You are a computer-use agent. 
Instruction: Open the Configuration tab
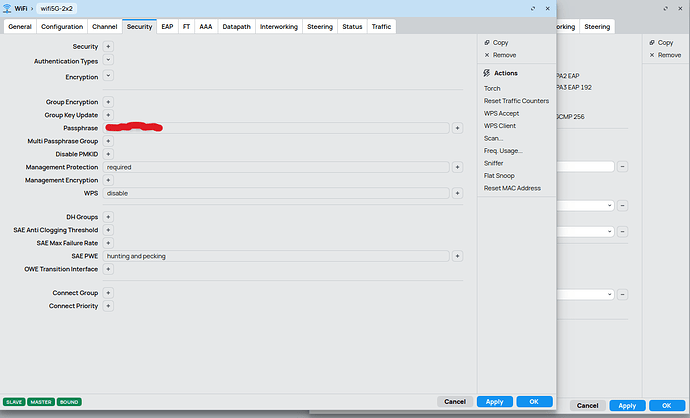tap(62, 26)
